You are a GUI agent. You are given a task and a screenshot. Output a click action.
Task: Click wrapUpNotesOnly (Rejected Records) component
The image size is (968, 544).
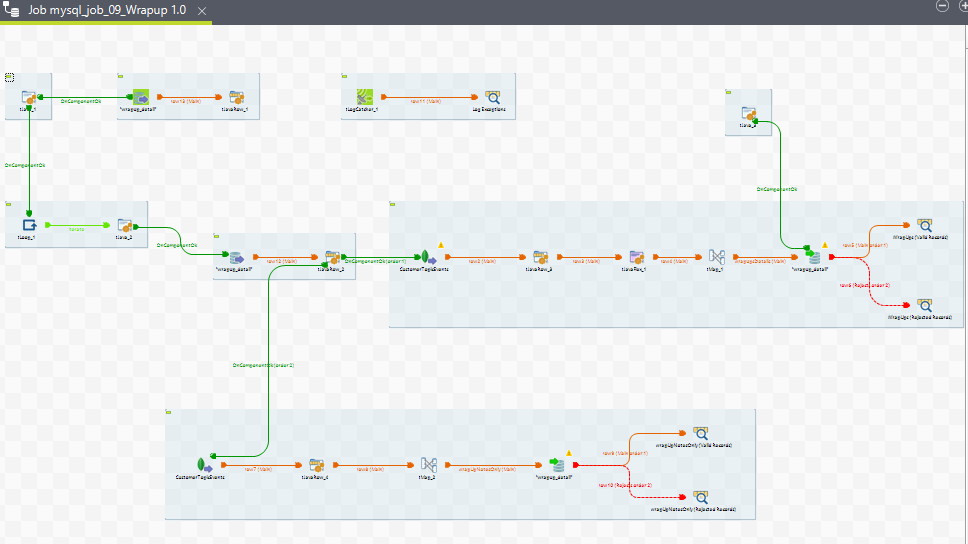click(701, 497)
